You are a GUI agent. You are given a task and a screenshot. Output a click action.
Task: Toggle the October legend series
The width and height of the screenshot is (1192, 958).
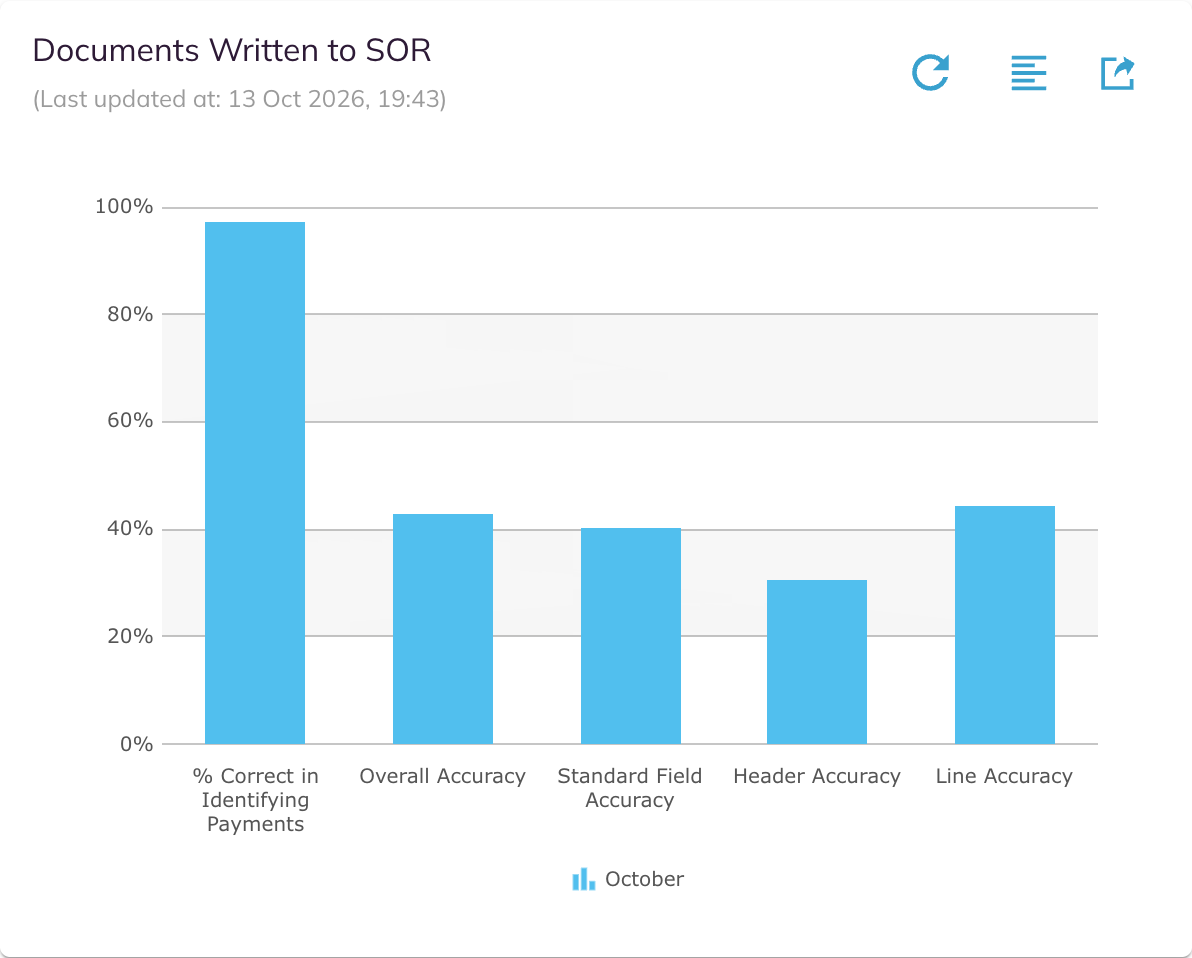(628, 879)
